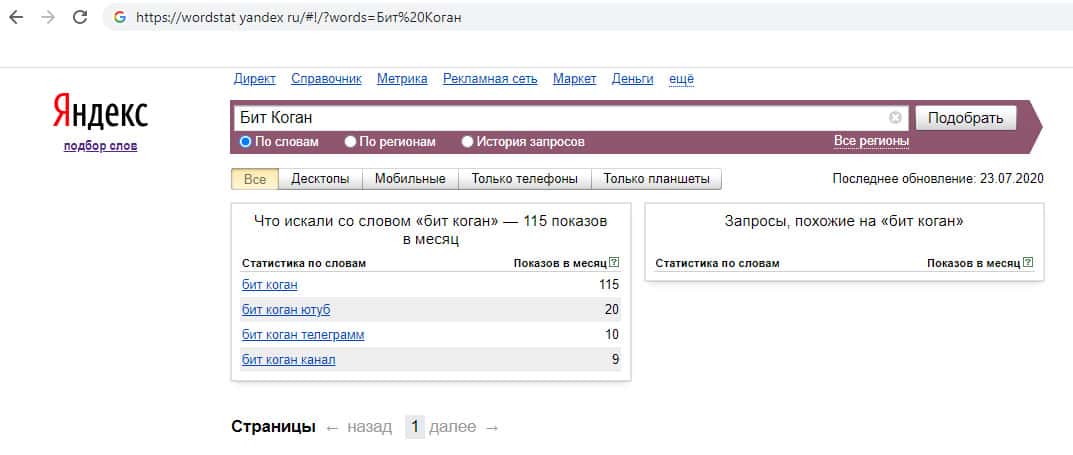Reload the page with the refresh icon
Image resolution: width=1073 pixels, height=455 pixels.
coord(80,18)
